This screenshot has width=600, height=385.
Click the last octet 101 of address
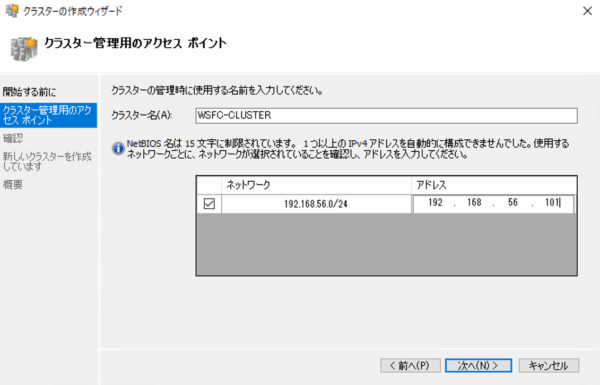[x=552, y=203]
